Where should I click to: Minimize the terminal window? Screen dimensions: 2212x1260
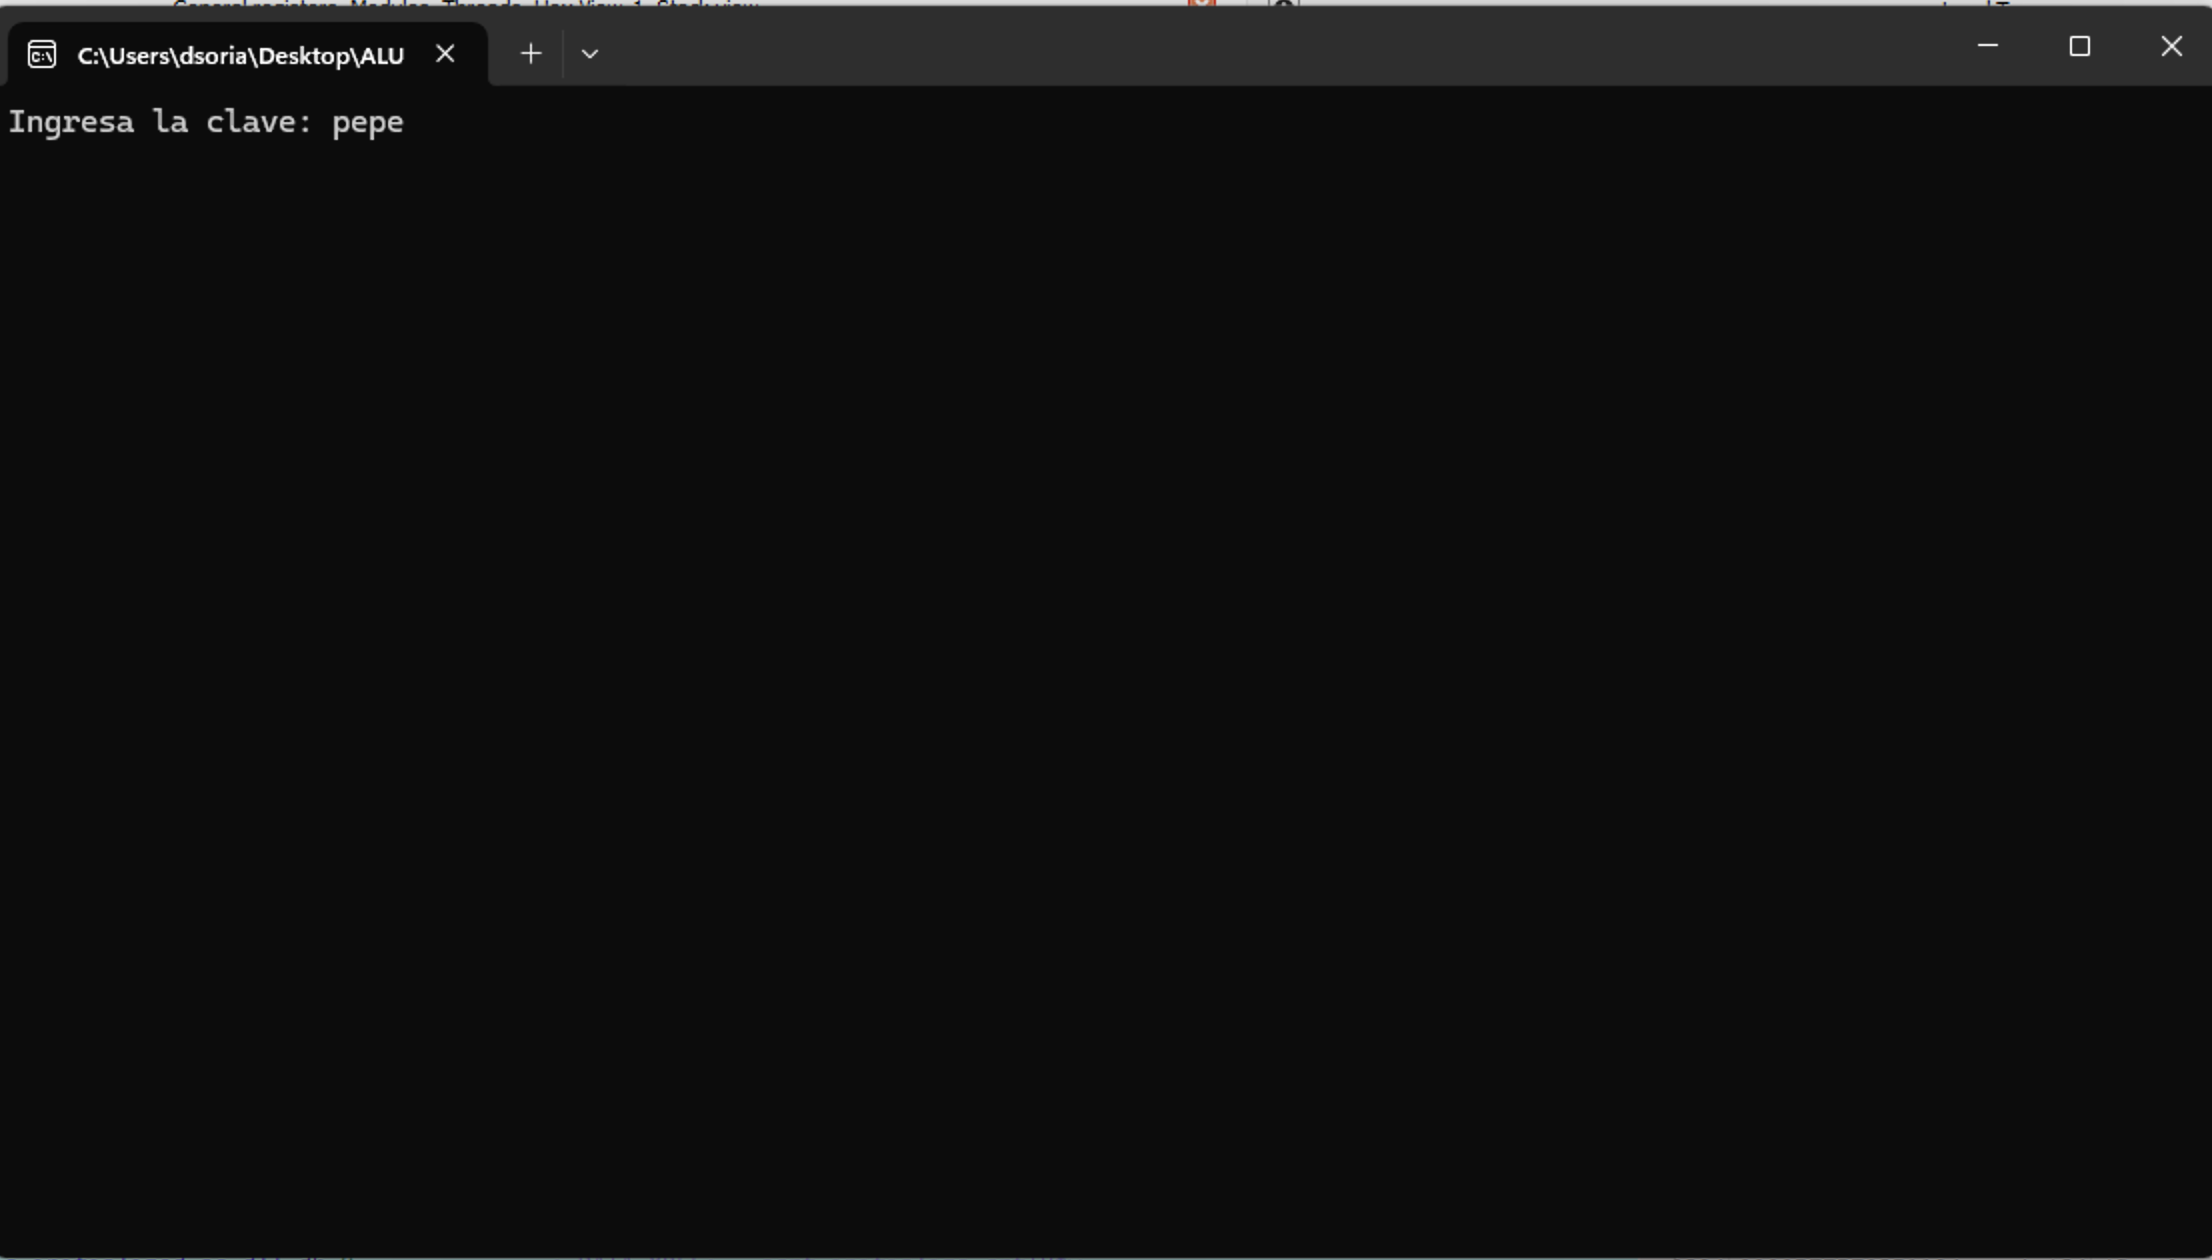click(1988, 46)
